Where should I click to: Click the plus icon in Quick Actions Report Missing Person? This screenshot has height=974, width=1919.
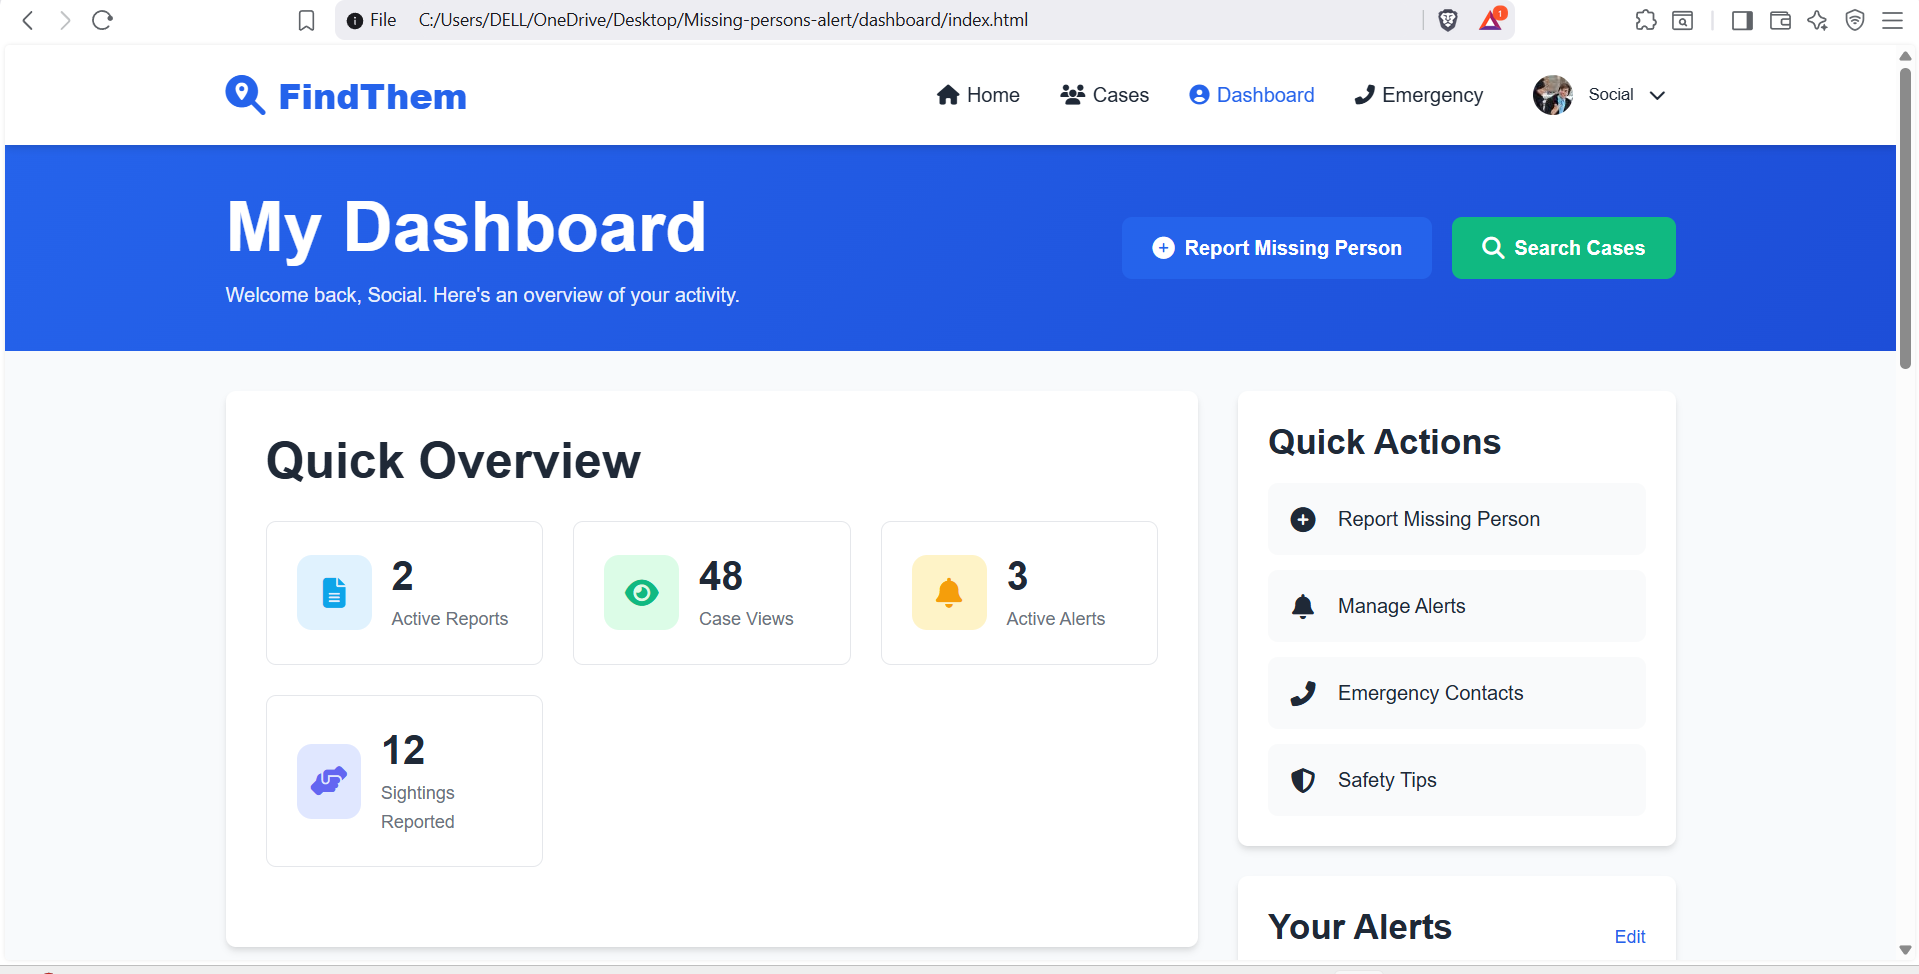(x=1303, y=519)
